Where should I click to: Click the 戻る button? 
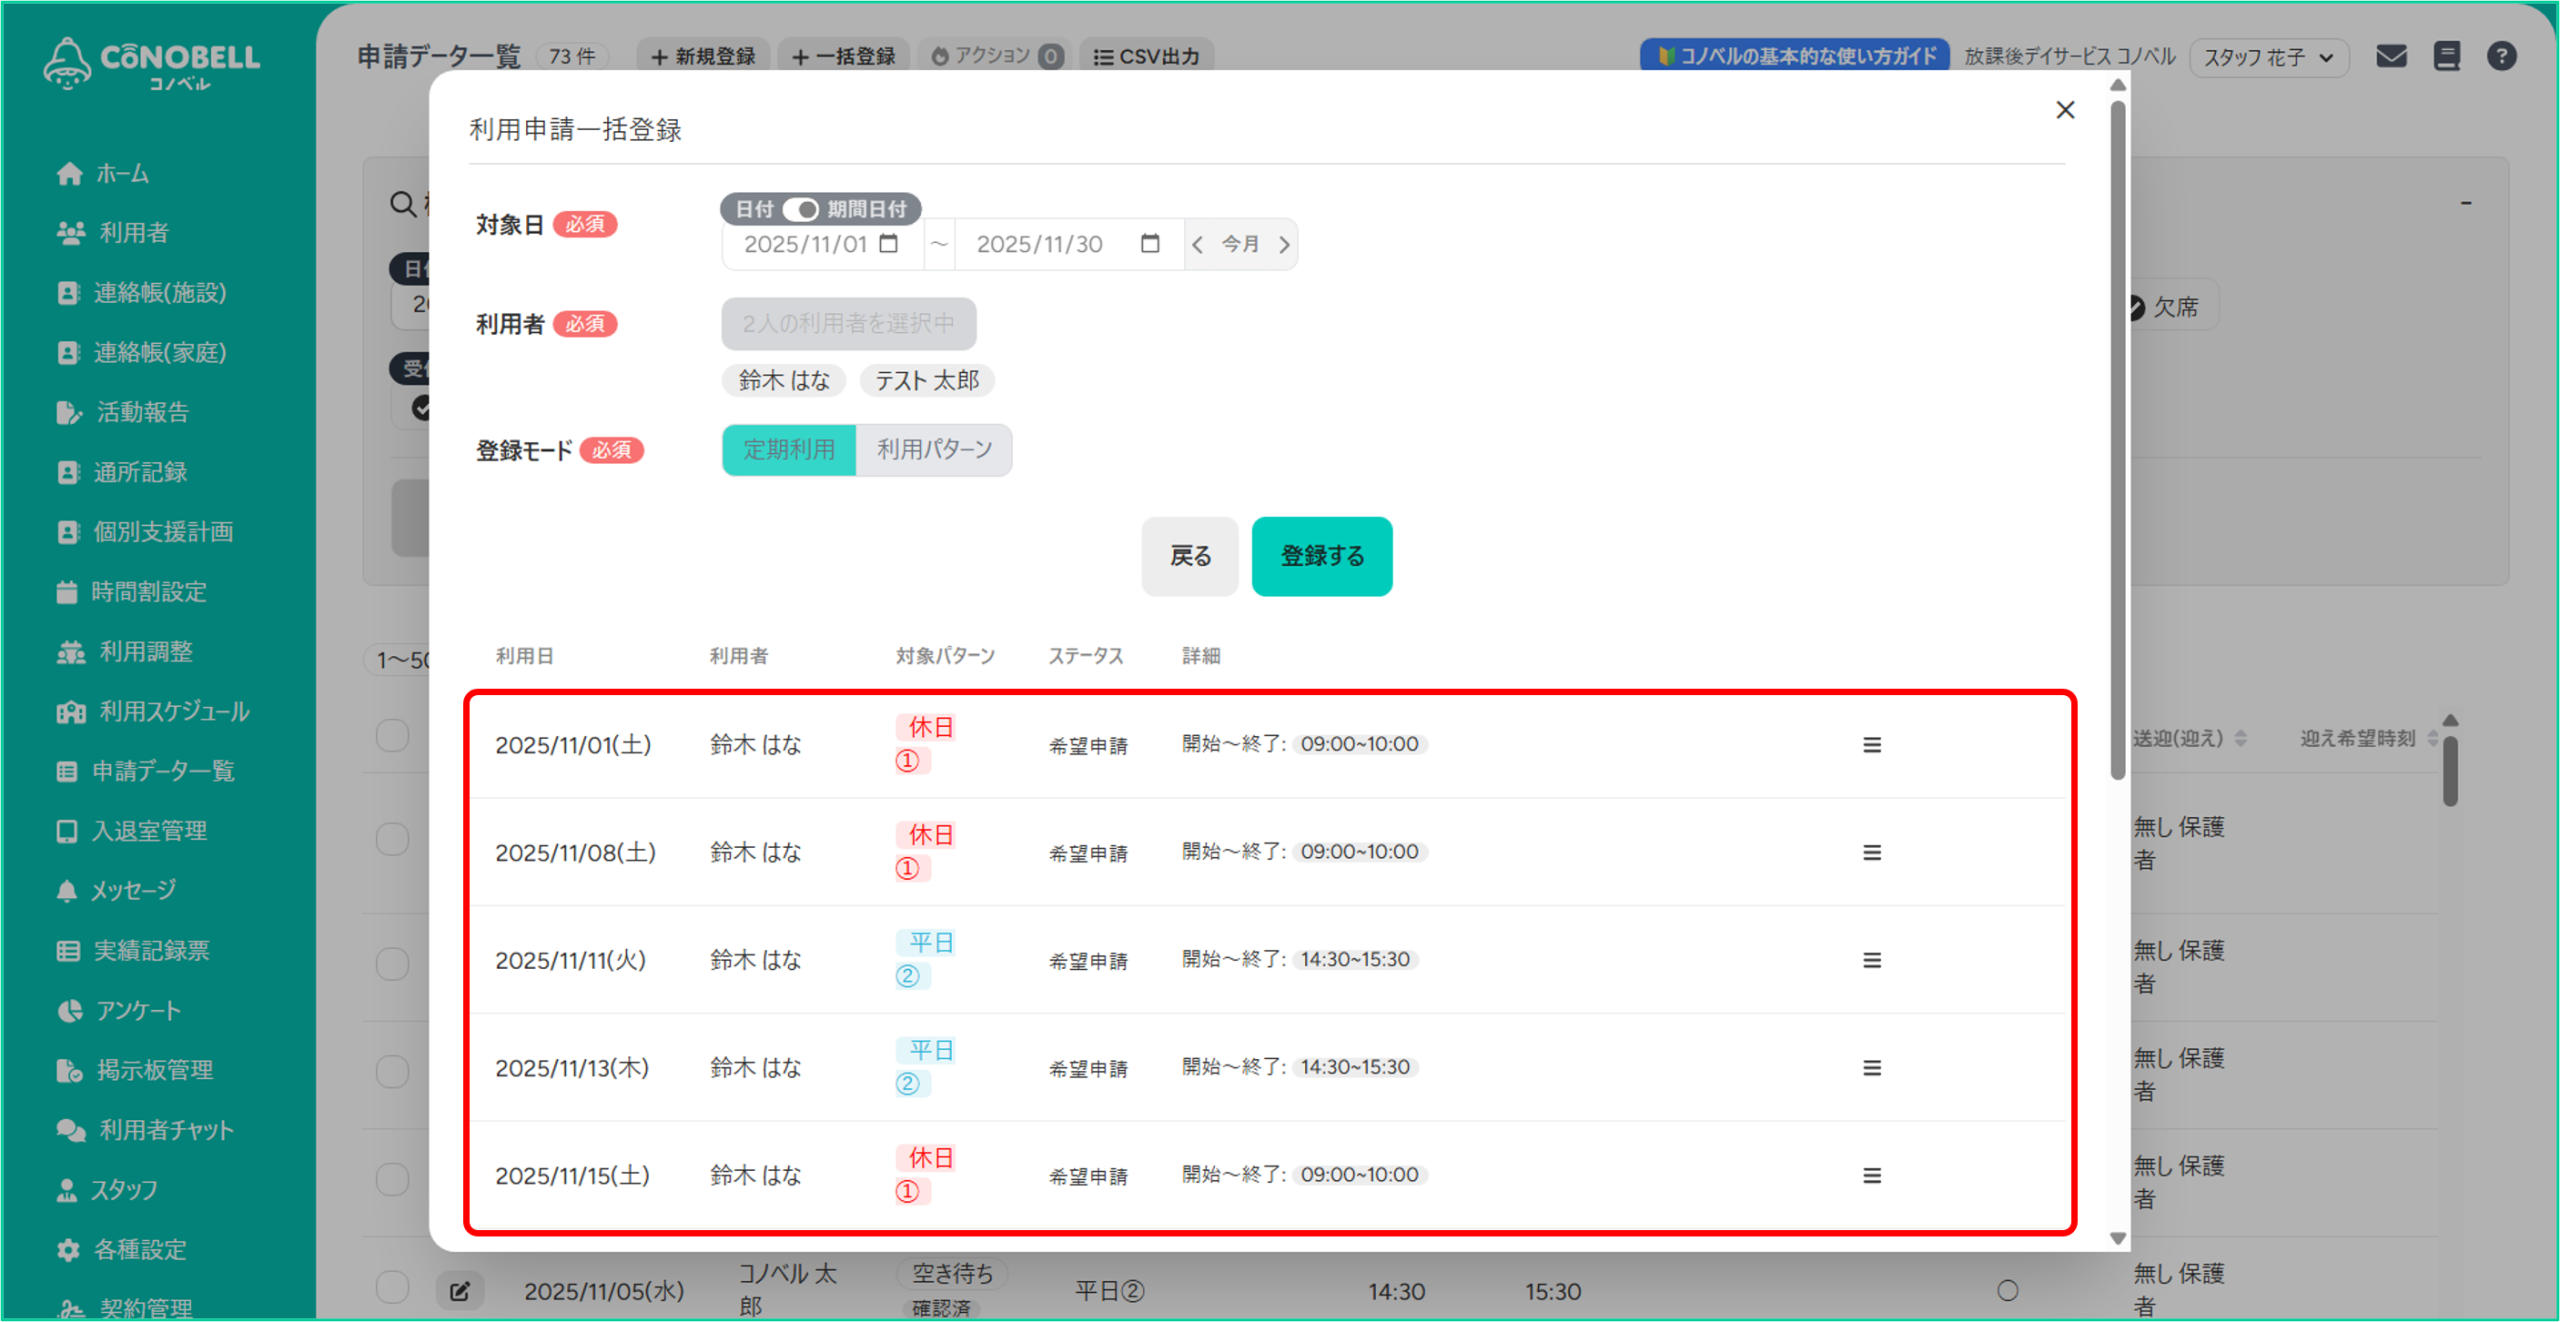pos(1189,556)
